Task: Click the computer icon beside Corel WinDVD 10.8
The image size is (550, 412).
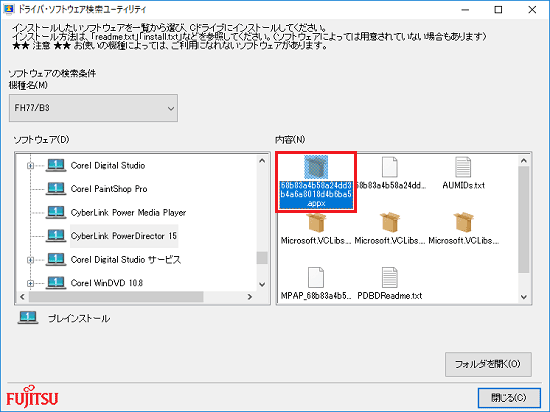Action: [x=56, y=283]
